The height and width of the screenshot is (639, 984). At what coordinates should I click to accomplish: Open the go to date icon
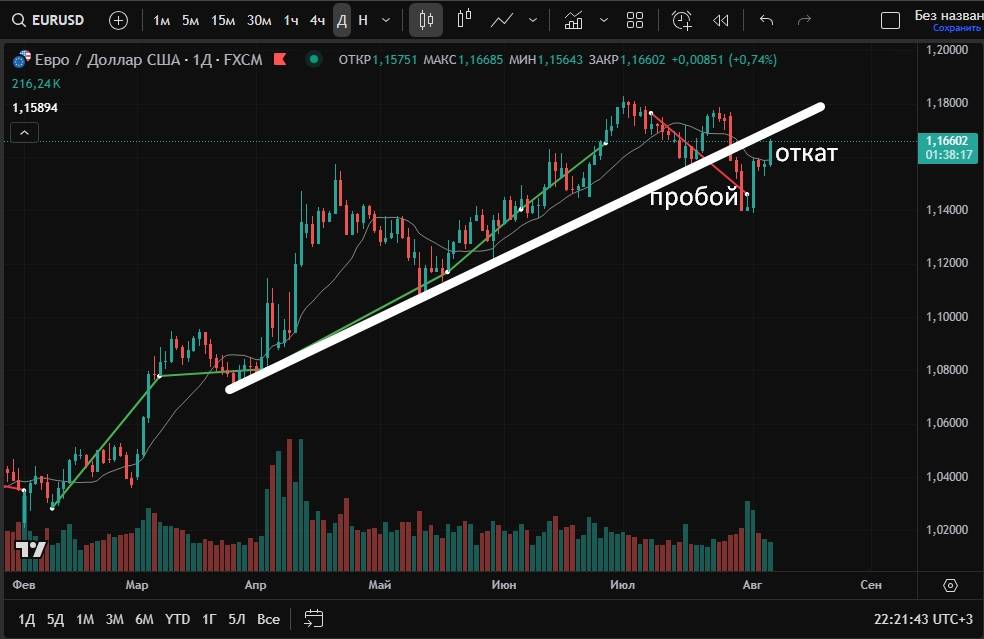[x=314, y=619]
